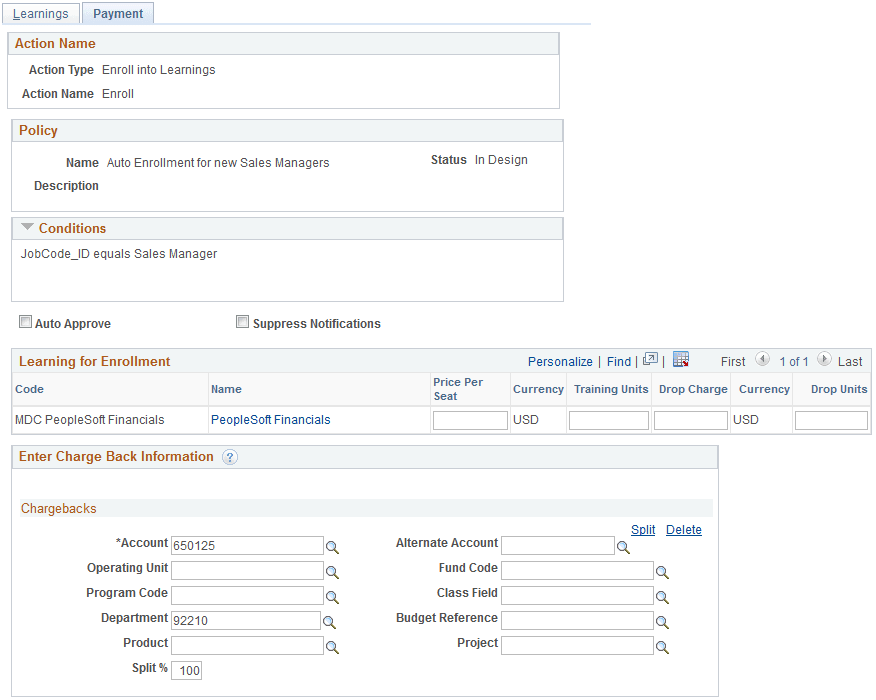Switch to the Learnings tab

click(41, 13)
